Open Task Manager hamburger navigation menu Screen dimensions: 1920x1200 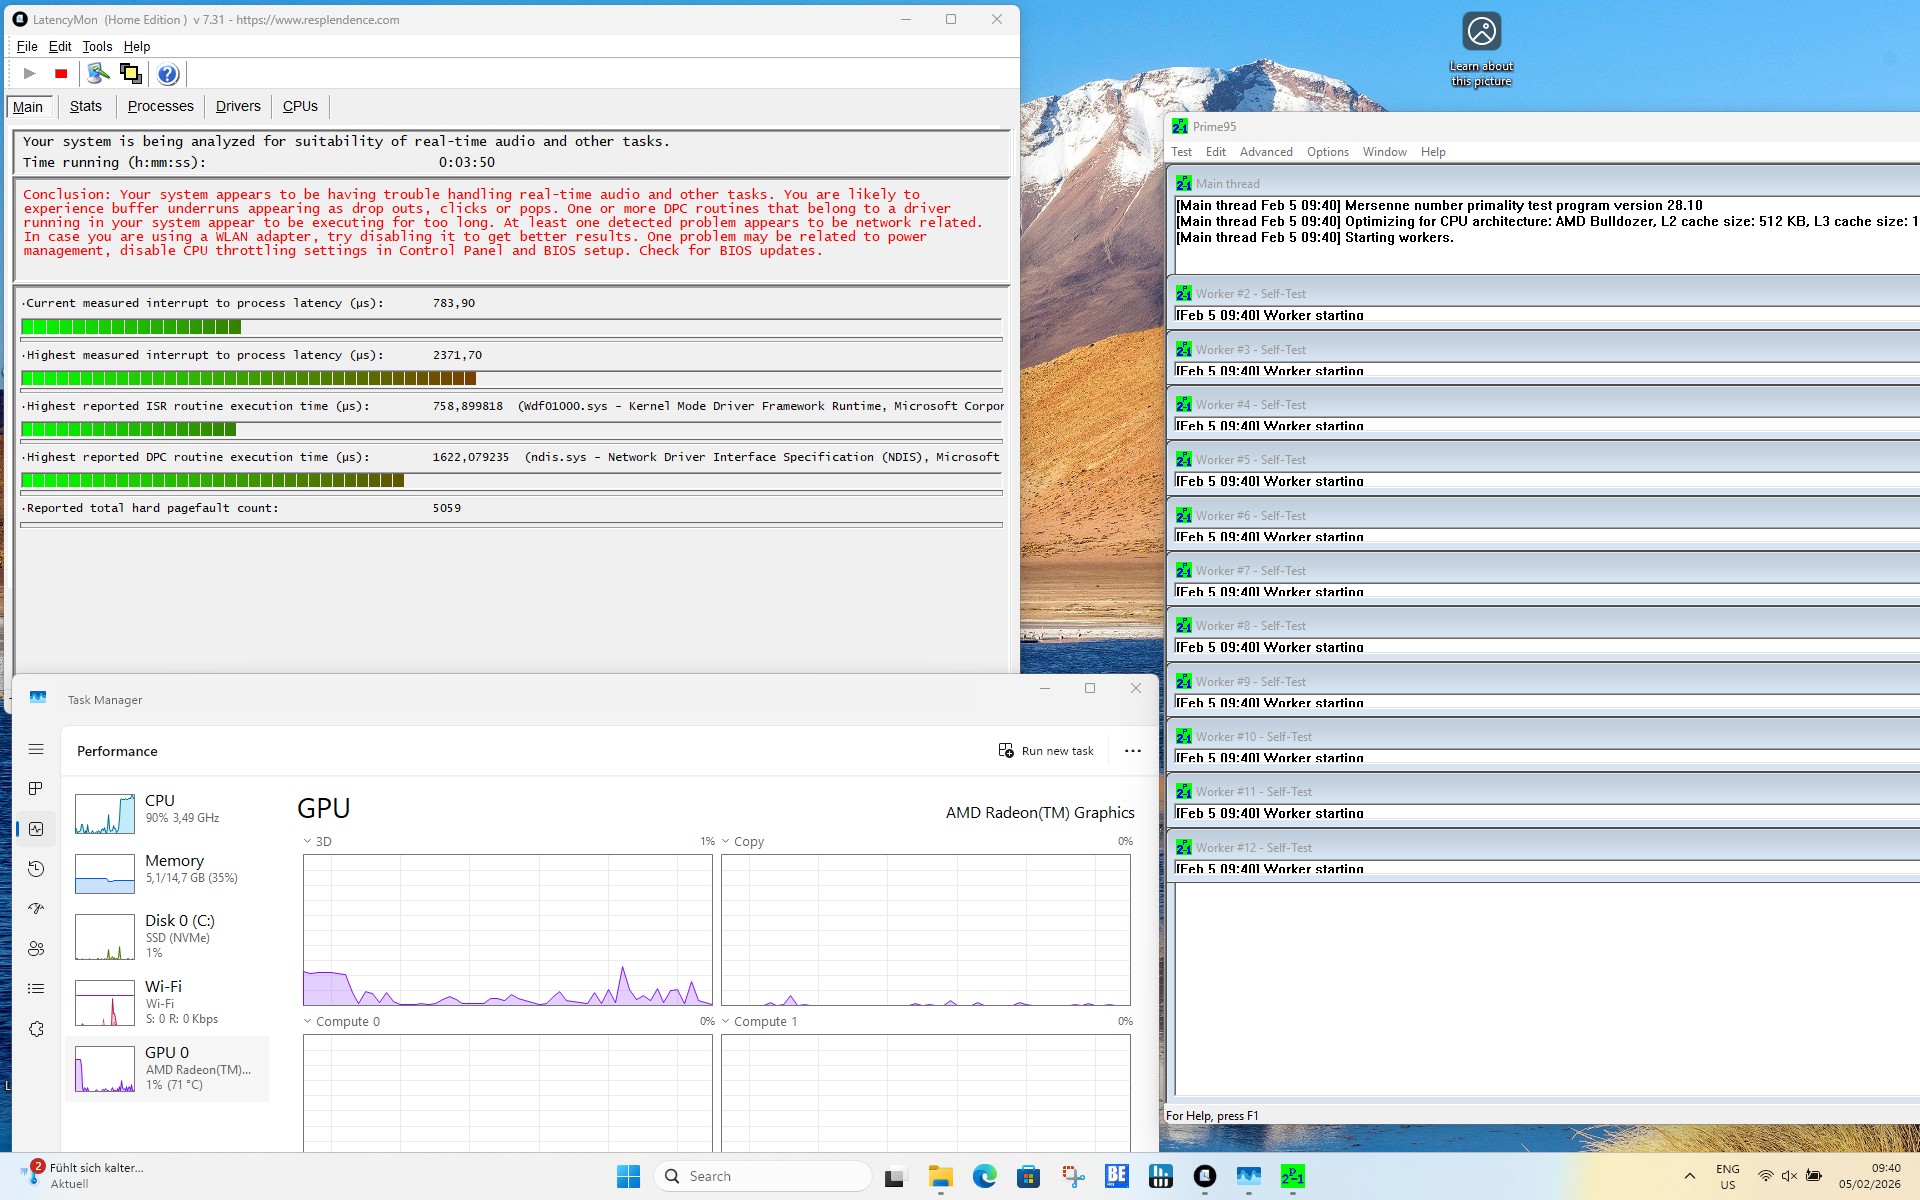click(x=36, y=749)
